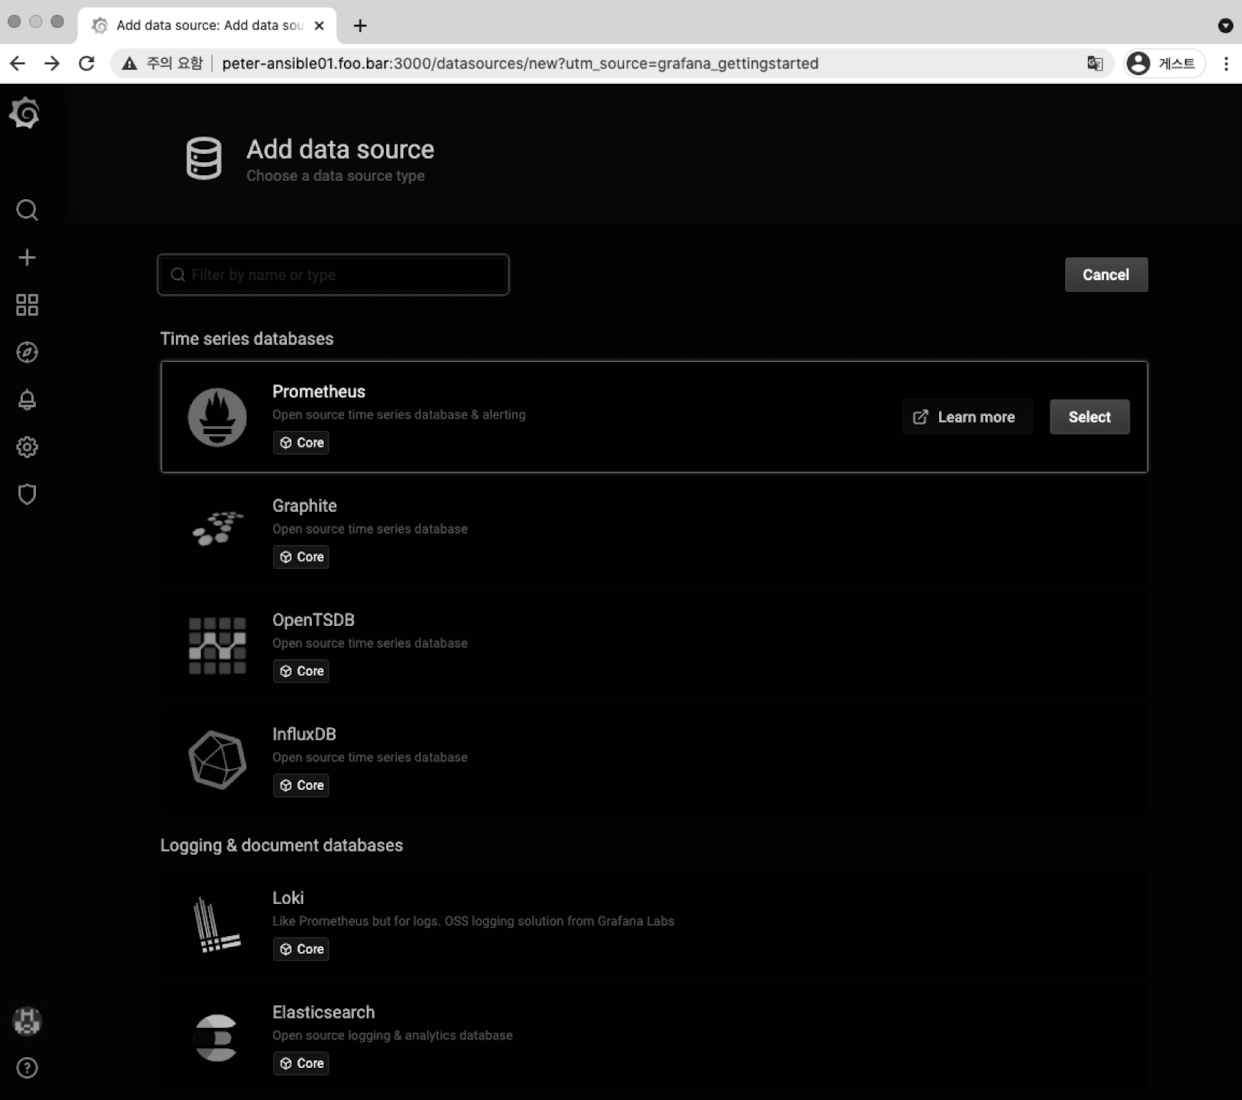This screenshot has width=1242, height=1100.
Task: Click the guest profile button
Action: 1164,63
